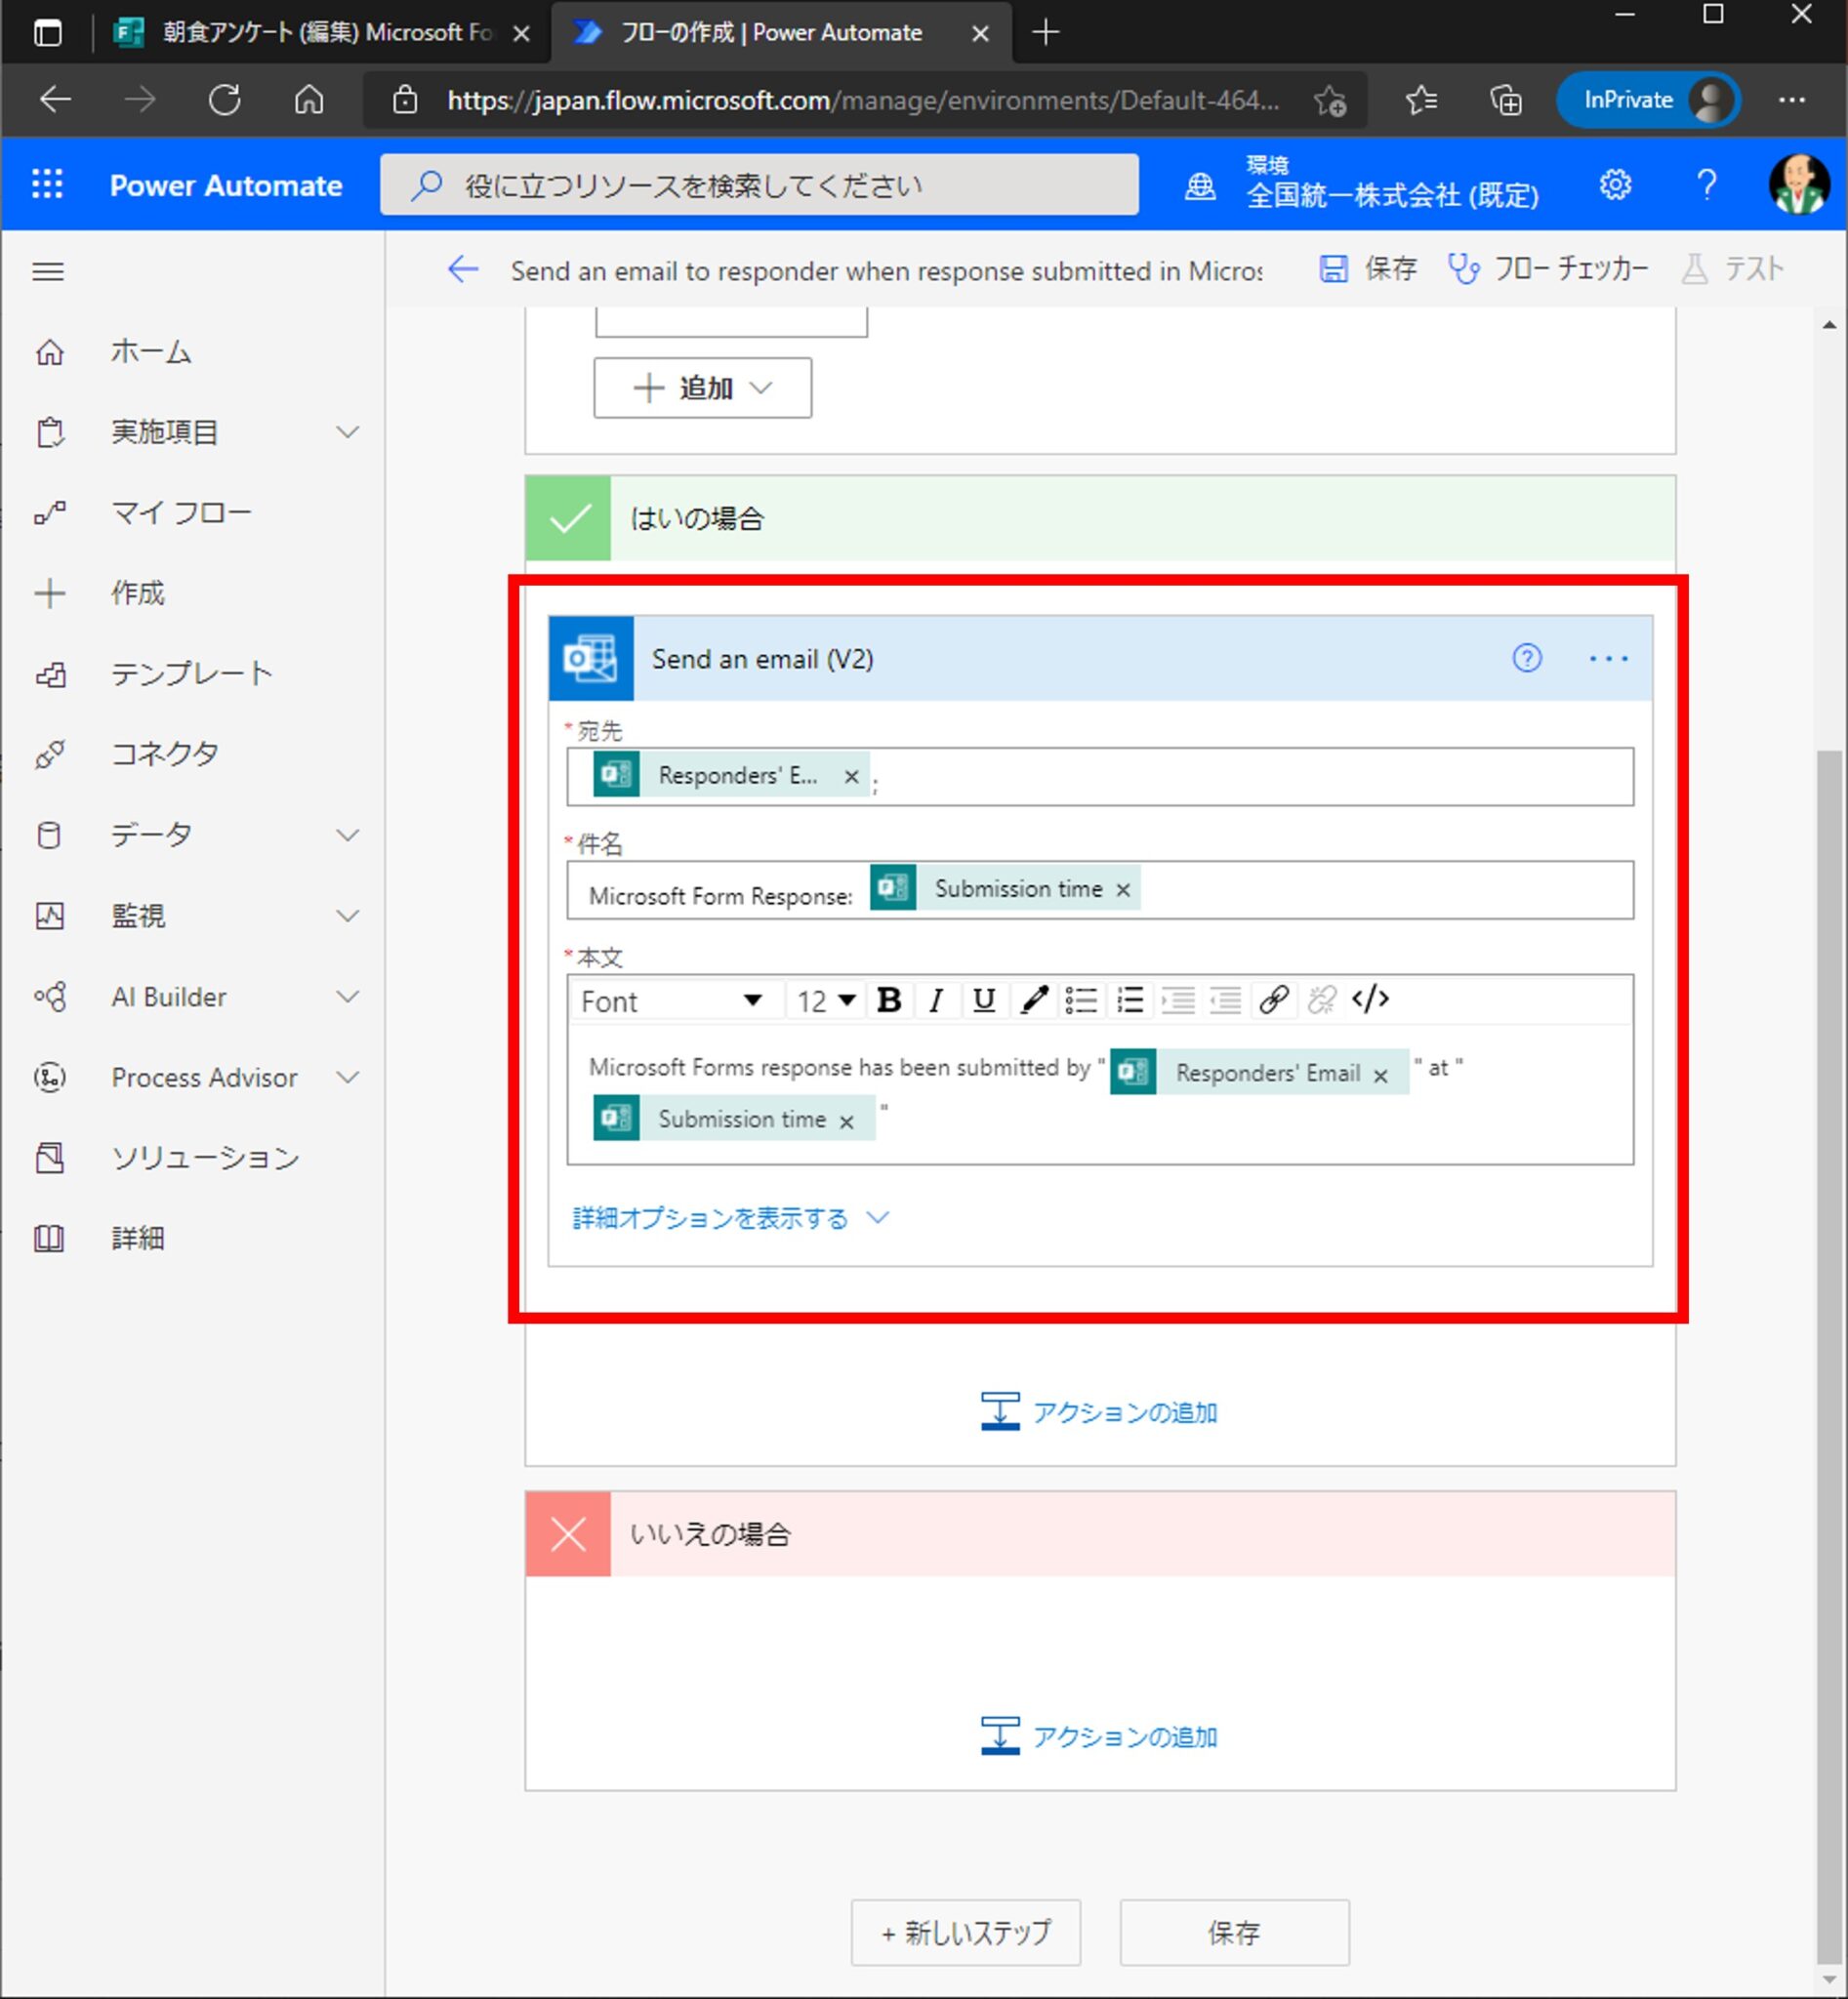
Task: Expand the Process Advisor sidebar section
Action: [347, 1077]
